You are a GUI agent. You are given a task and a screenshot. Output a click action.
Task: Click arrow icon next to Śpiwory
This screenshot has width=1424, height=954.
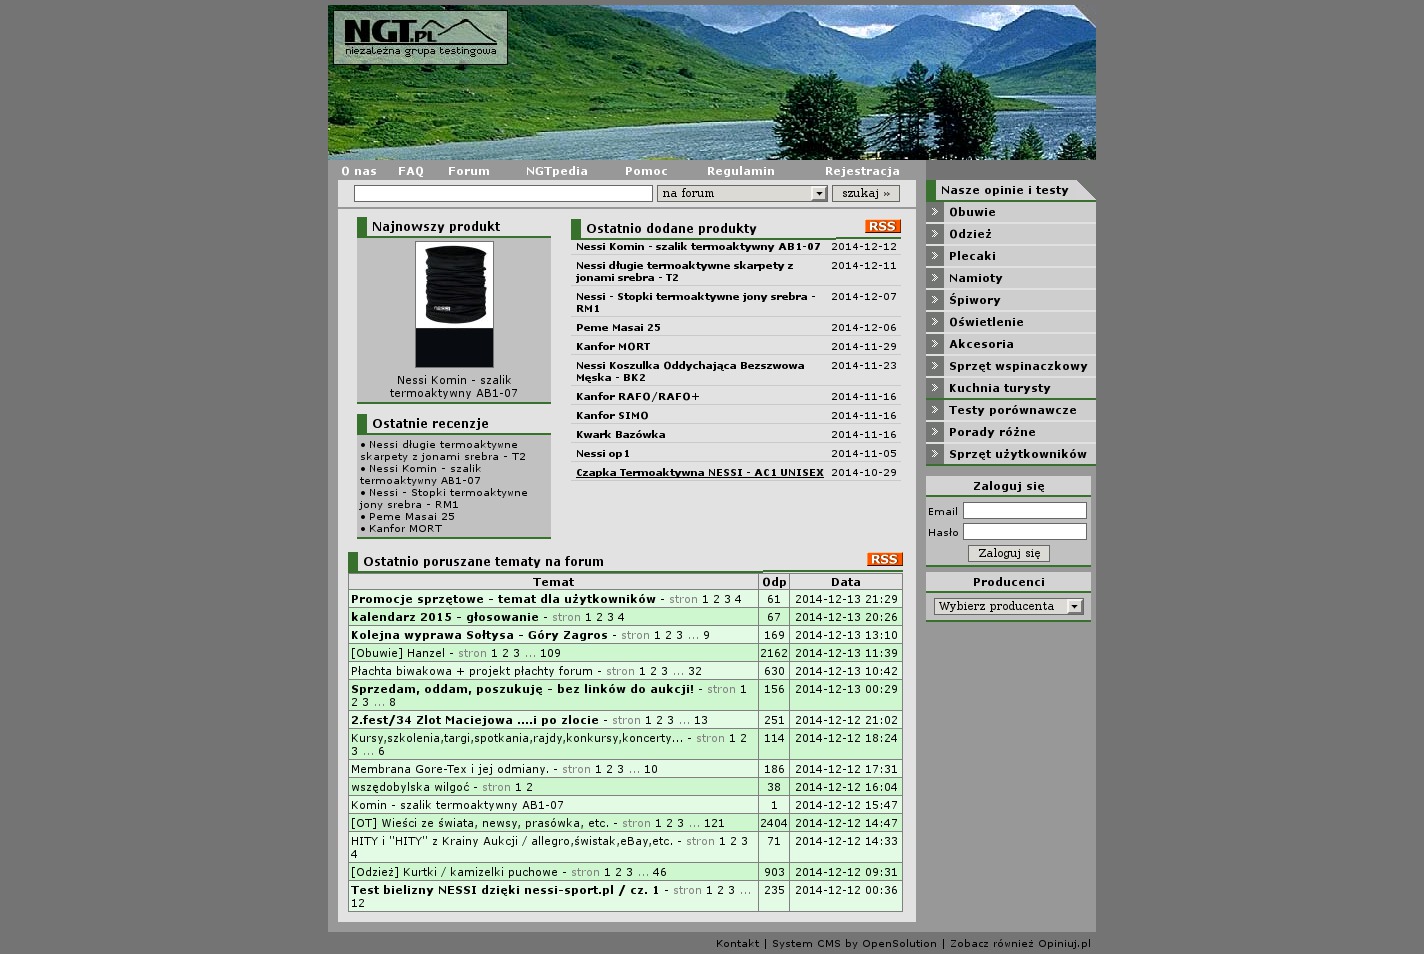coord(935,300)
